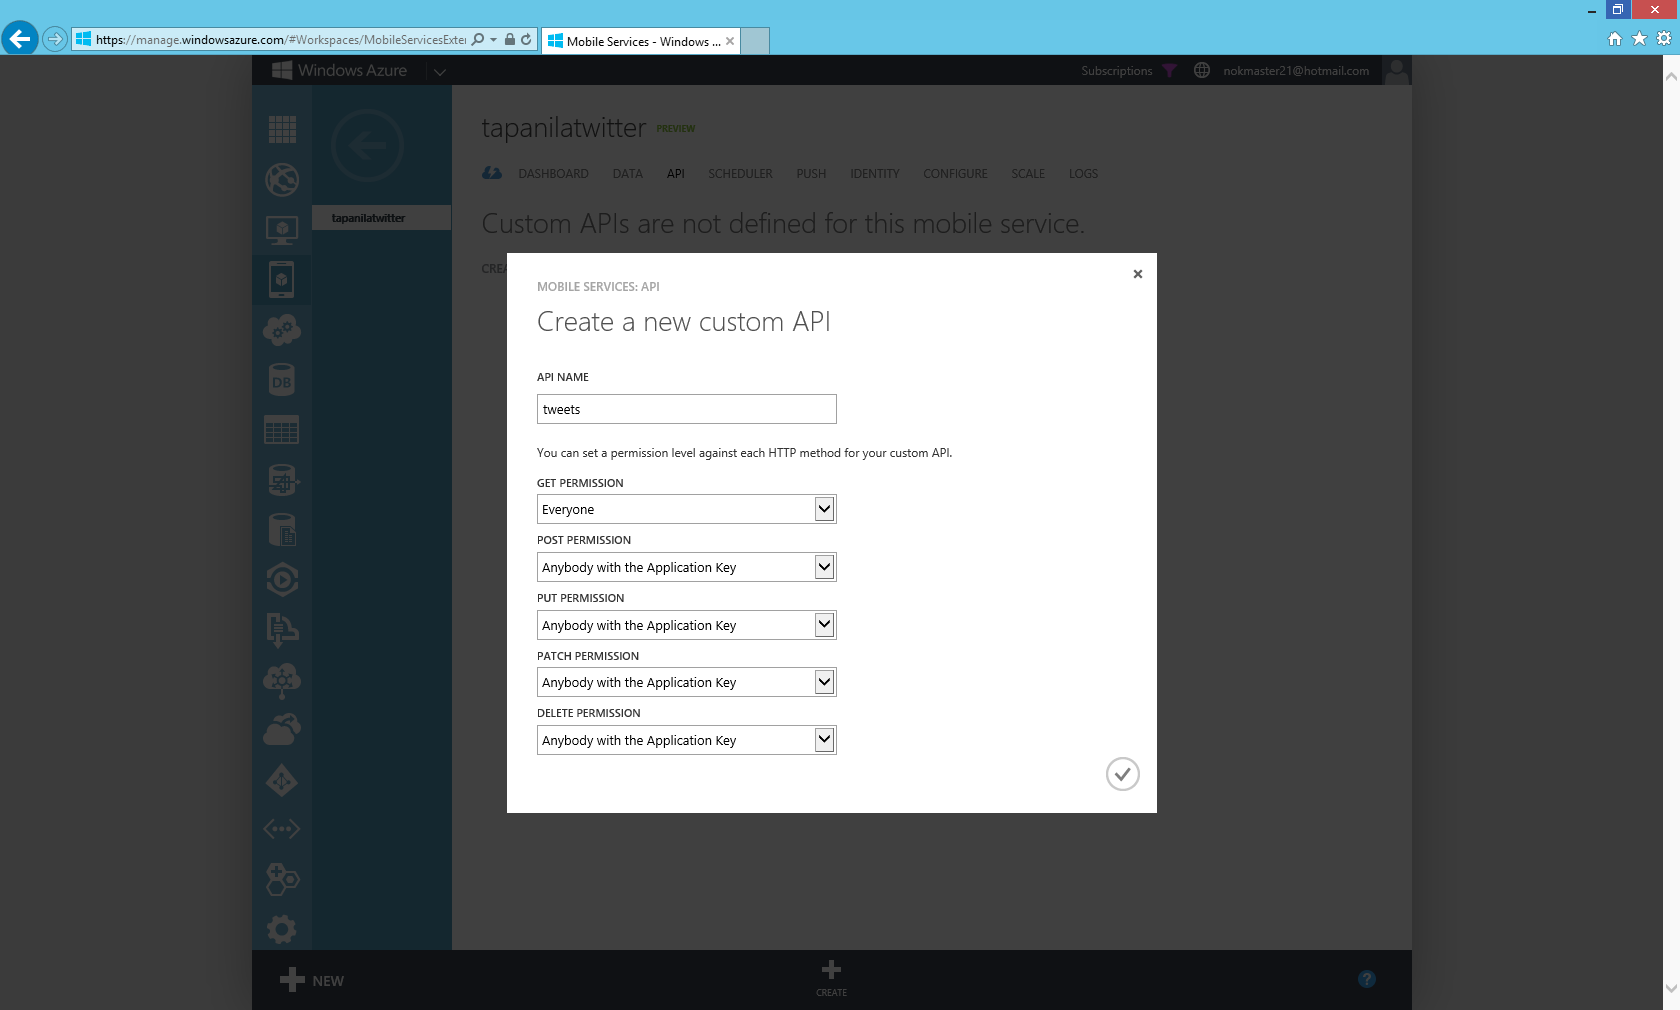Open the browser Home icon
The height and width of the screenshot is (1010, 1680).
(1614, 39)
